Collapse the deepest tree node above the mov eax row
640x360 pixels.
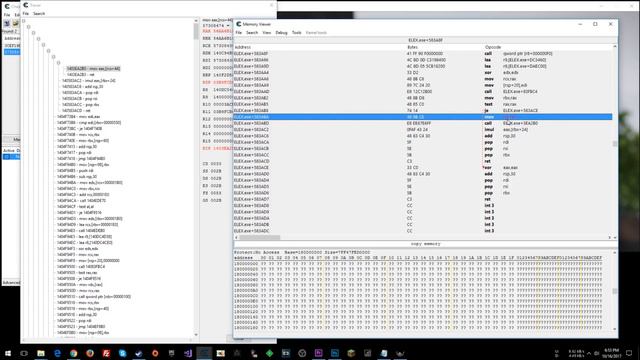[58, 63]
